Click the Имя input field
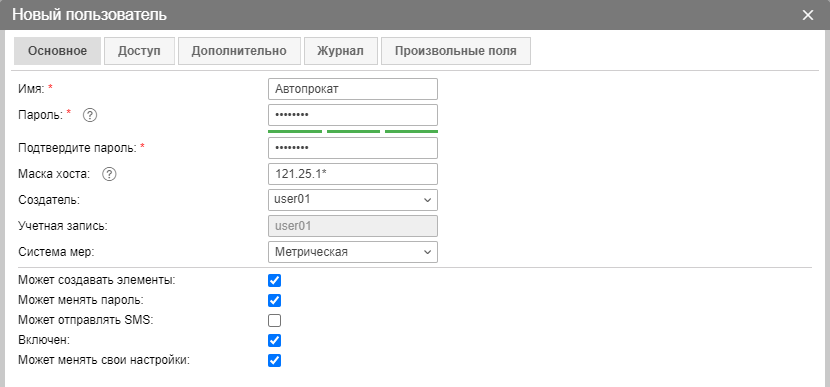The height and width of the screenshot is (387, 830). [x=353, y=89]
